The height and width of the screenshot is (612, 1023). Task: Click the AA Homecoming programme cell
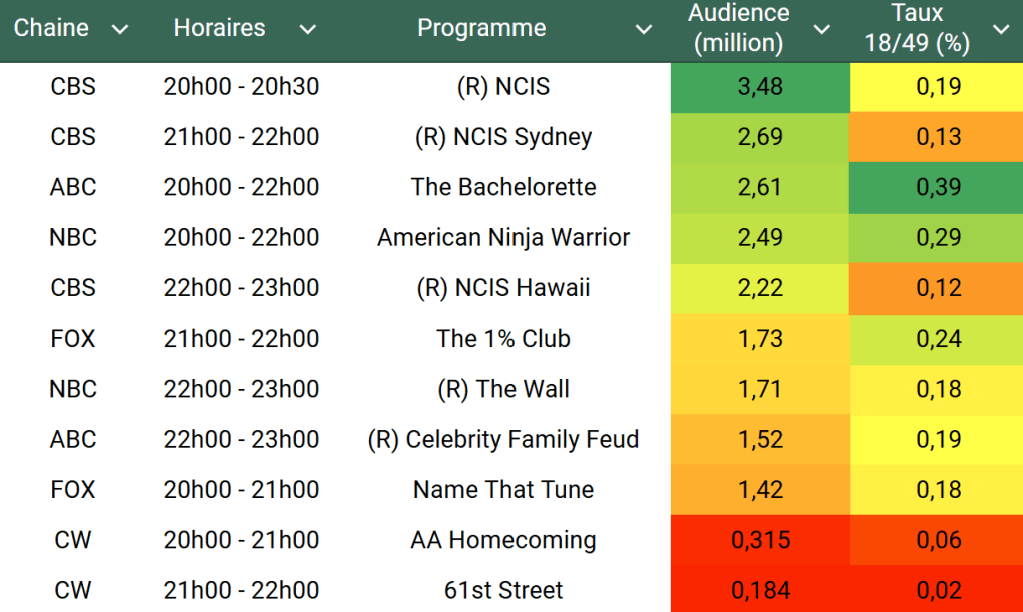(503, 540)
